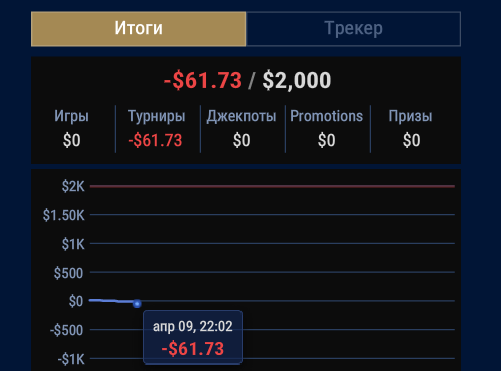Image resolution: width=501 pixels, height=371 pixels.
Task: Select the Призы $0 category
Action: coord(411,128)
